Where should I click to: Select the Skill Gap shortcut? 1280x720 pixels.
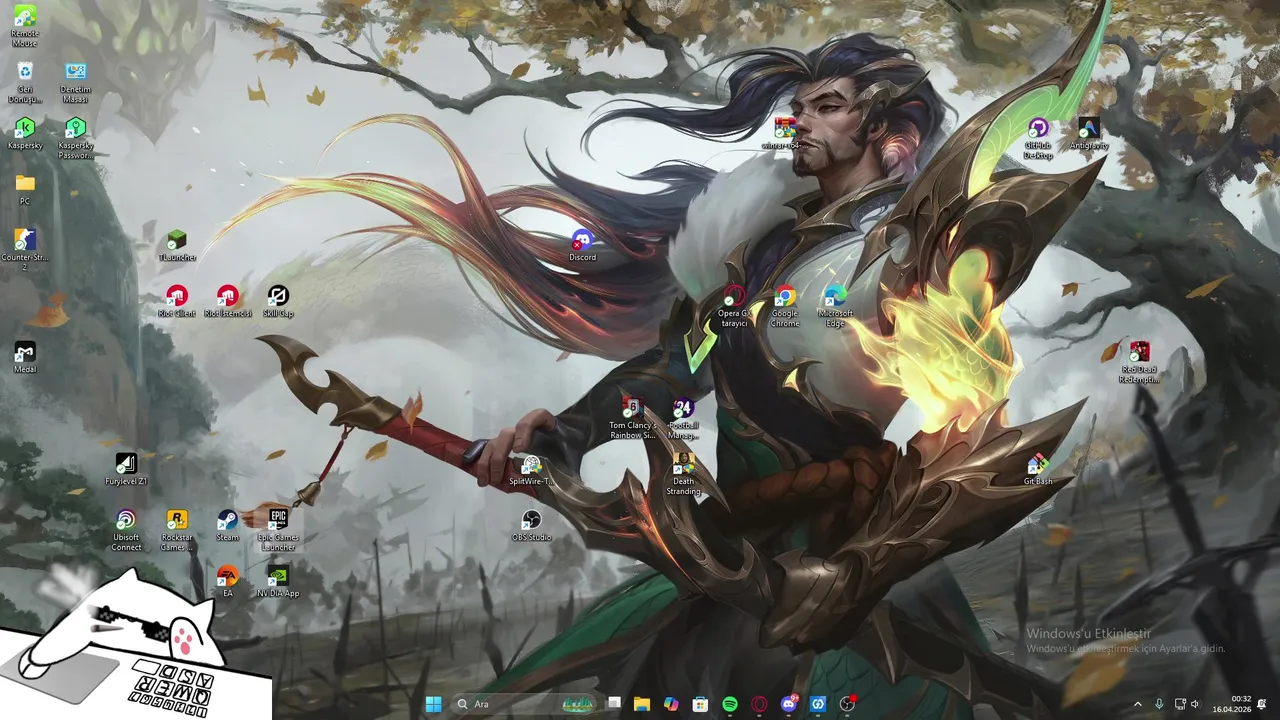(278, 301)
